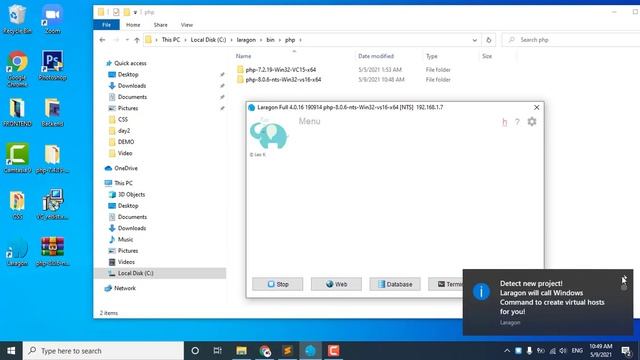Click the bin breadcrumb segment
The height and width of the screenshot is (360, 640).
point(270,40)
